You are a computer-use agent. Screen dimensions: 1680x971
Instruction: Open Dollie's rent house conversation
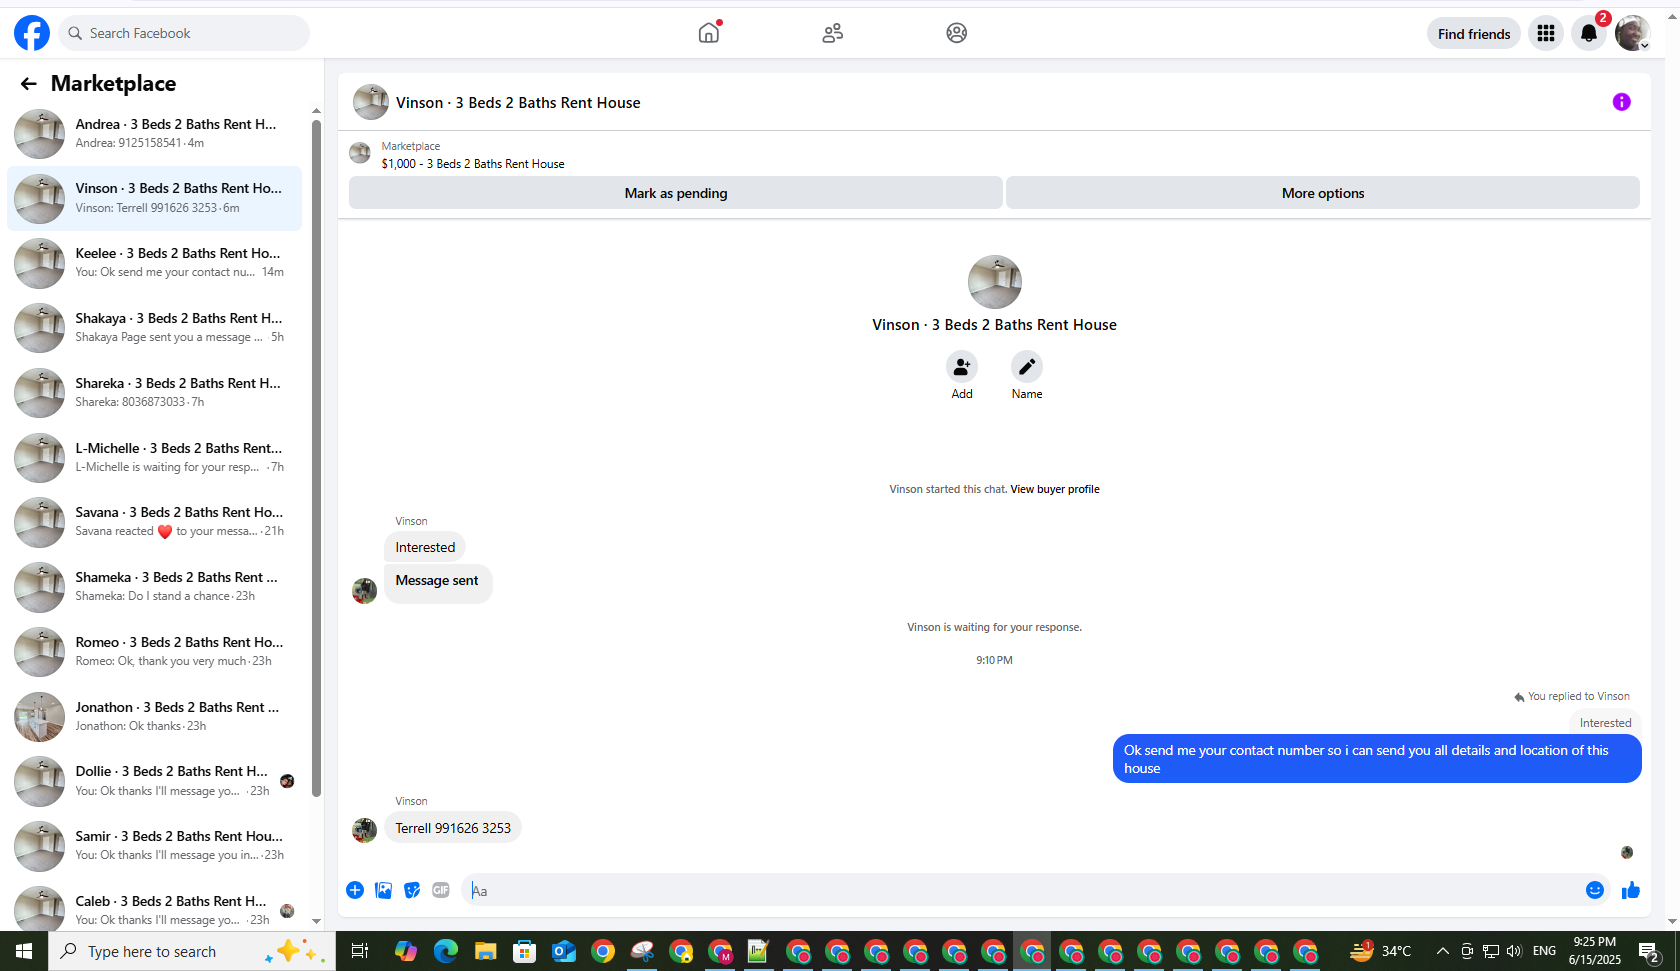(x=155, y=781)
